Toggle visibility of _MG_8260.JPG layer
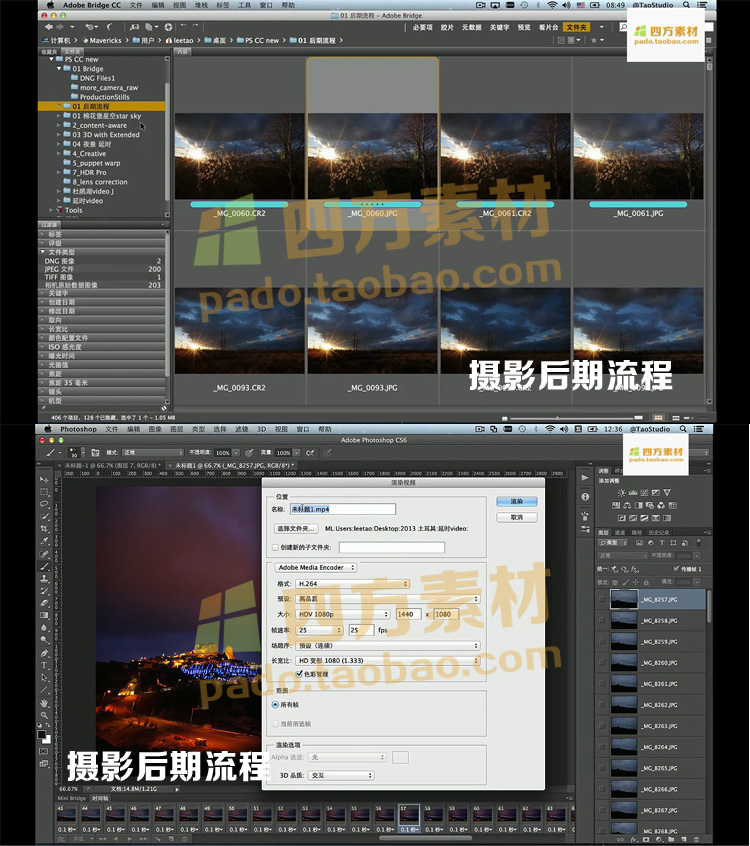The width and height of the screenshot is (750, 846). pos(602,663)
